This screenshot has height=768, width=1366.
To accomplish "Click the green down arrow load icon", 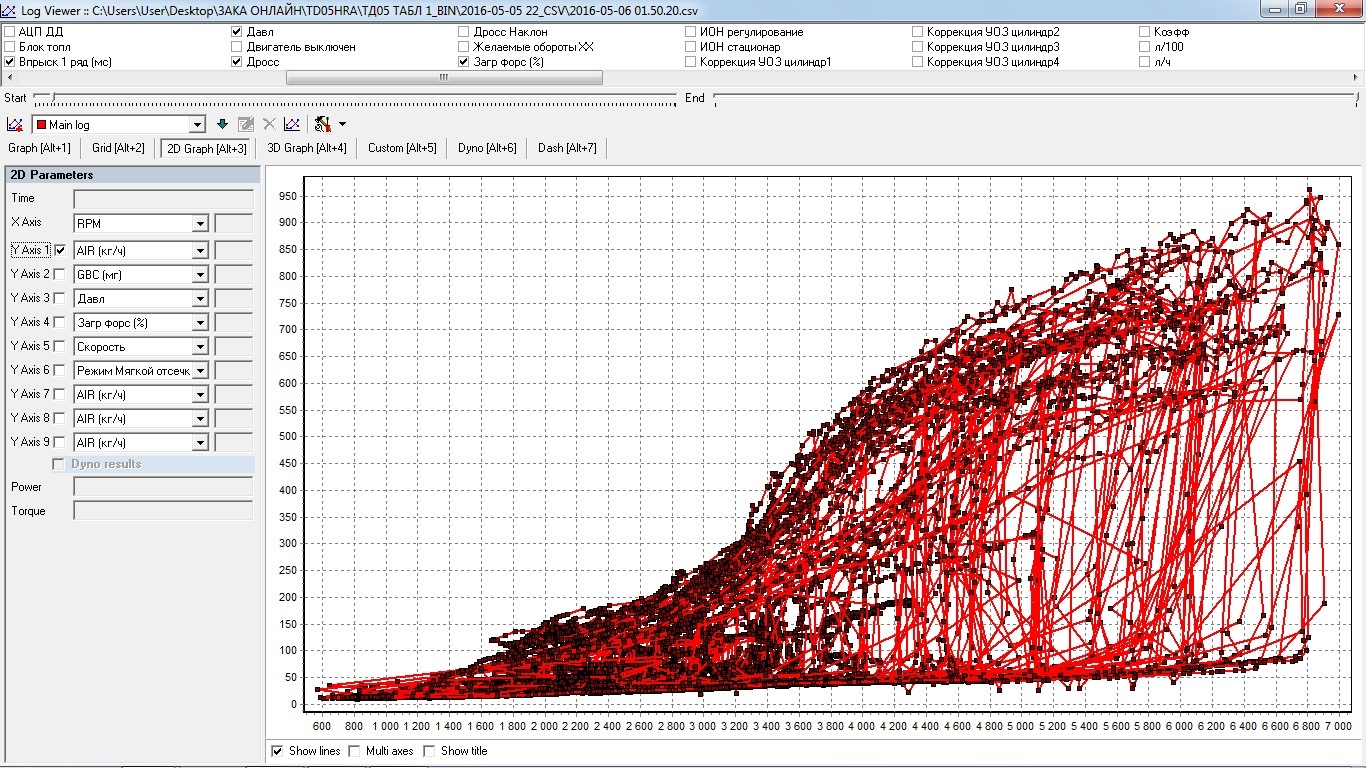I will pyautogui.click(x=223, y=124).
